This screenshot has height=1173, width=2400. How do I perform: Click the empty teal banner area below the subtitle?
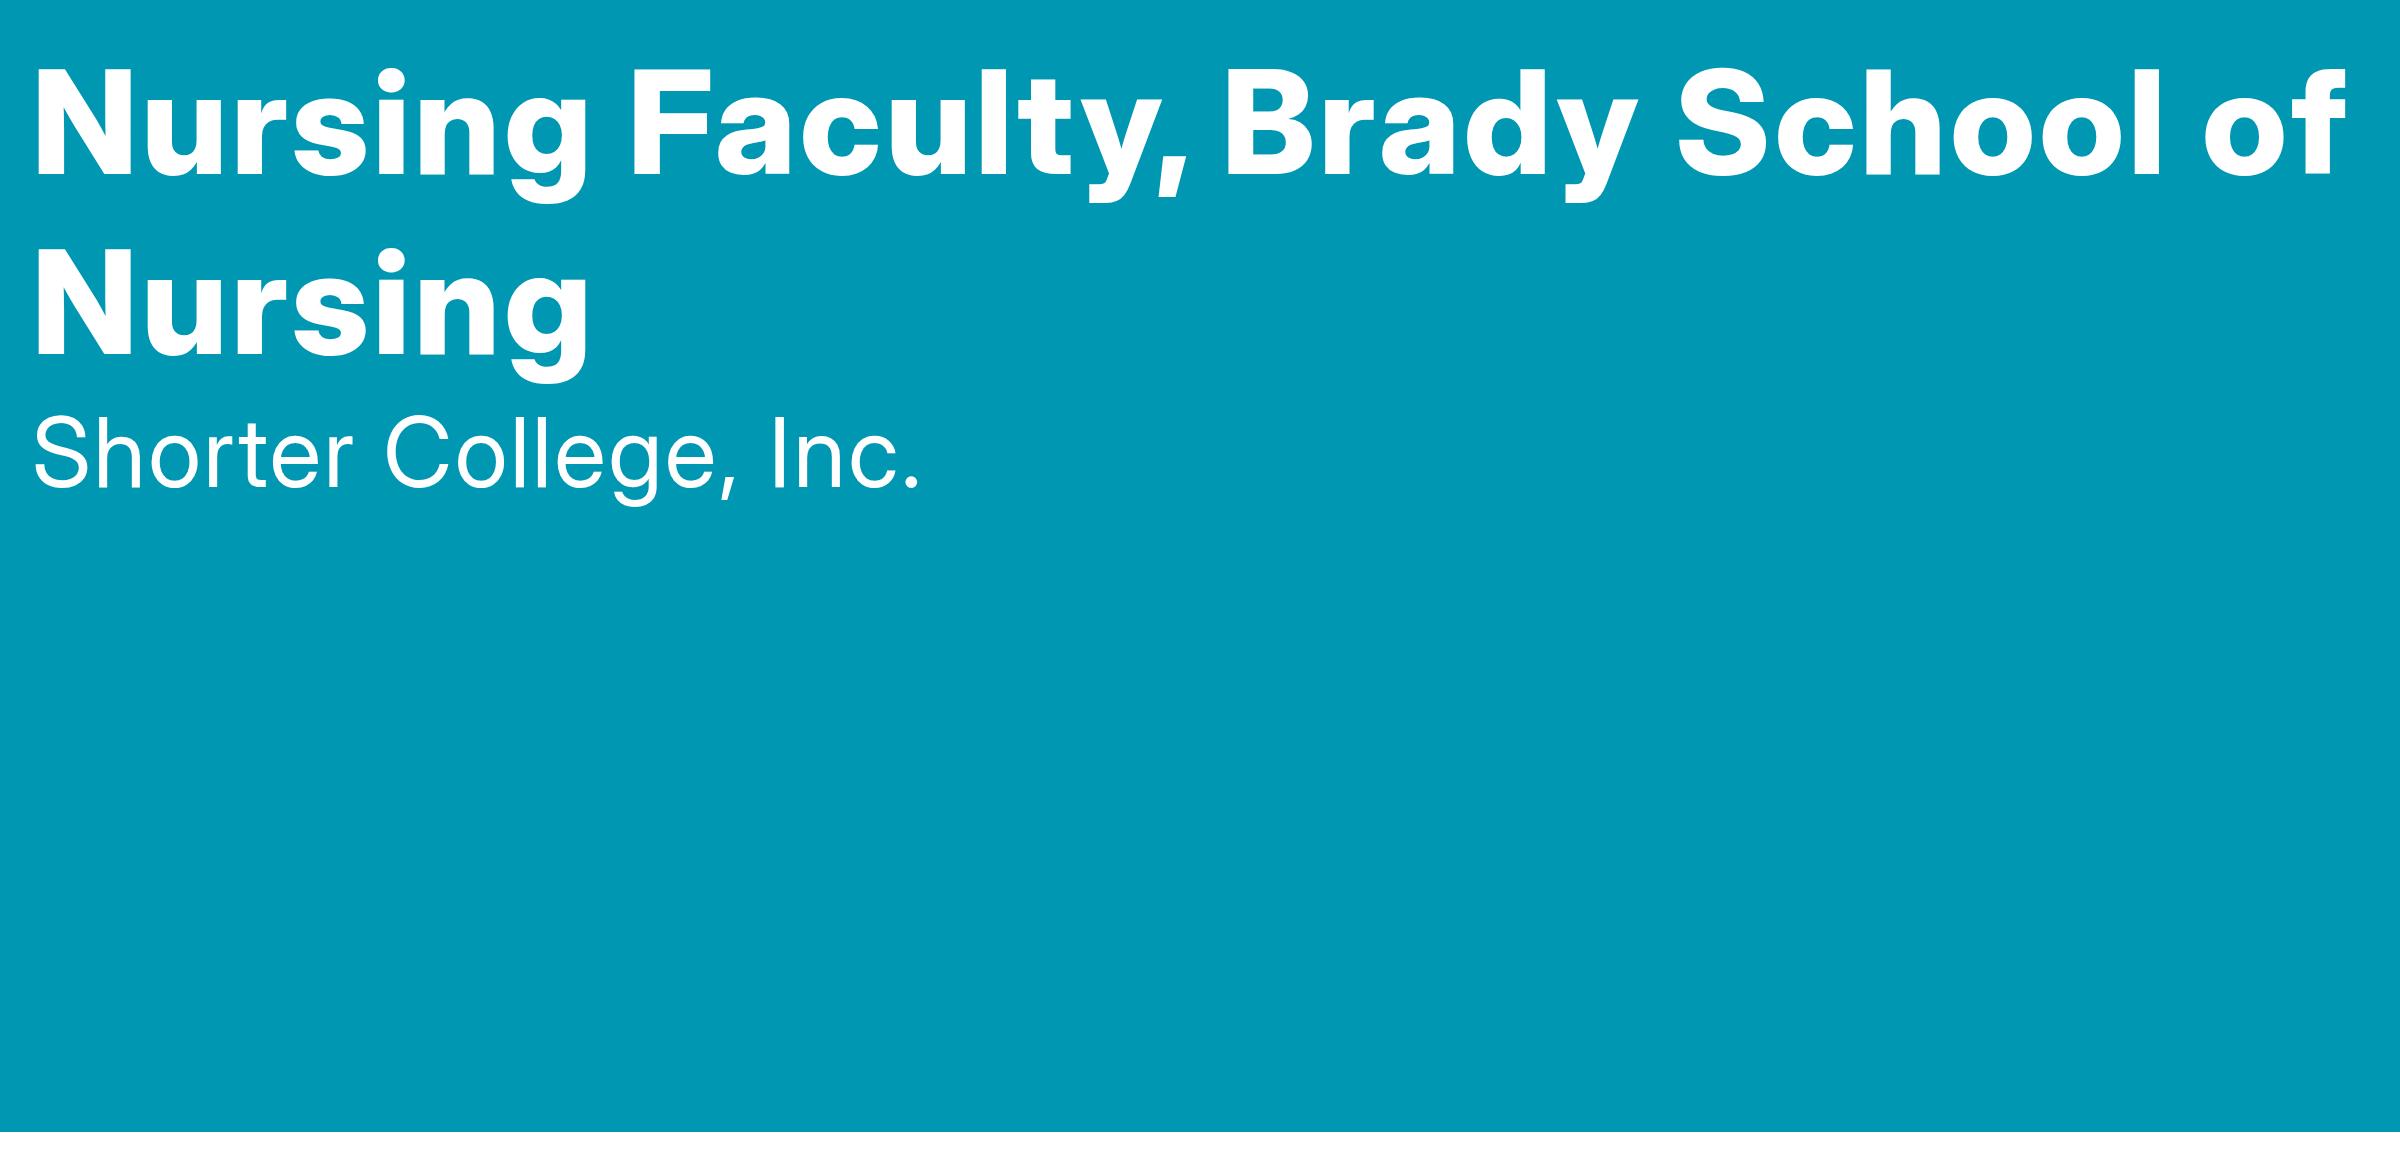click(1200, 810)
